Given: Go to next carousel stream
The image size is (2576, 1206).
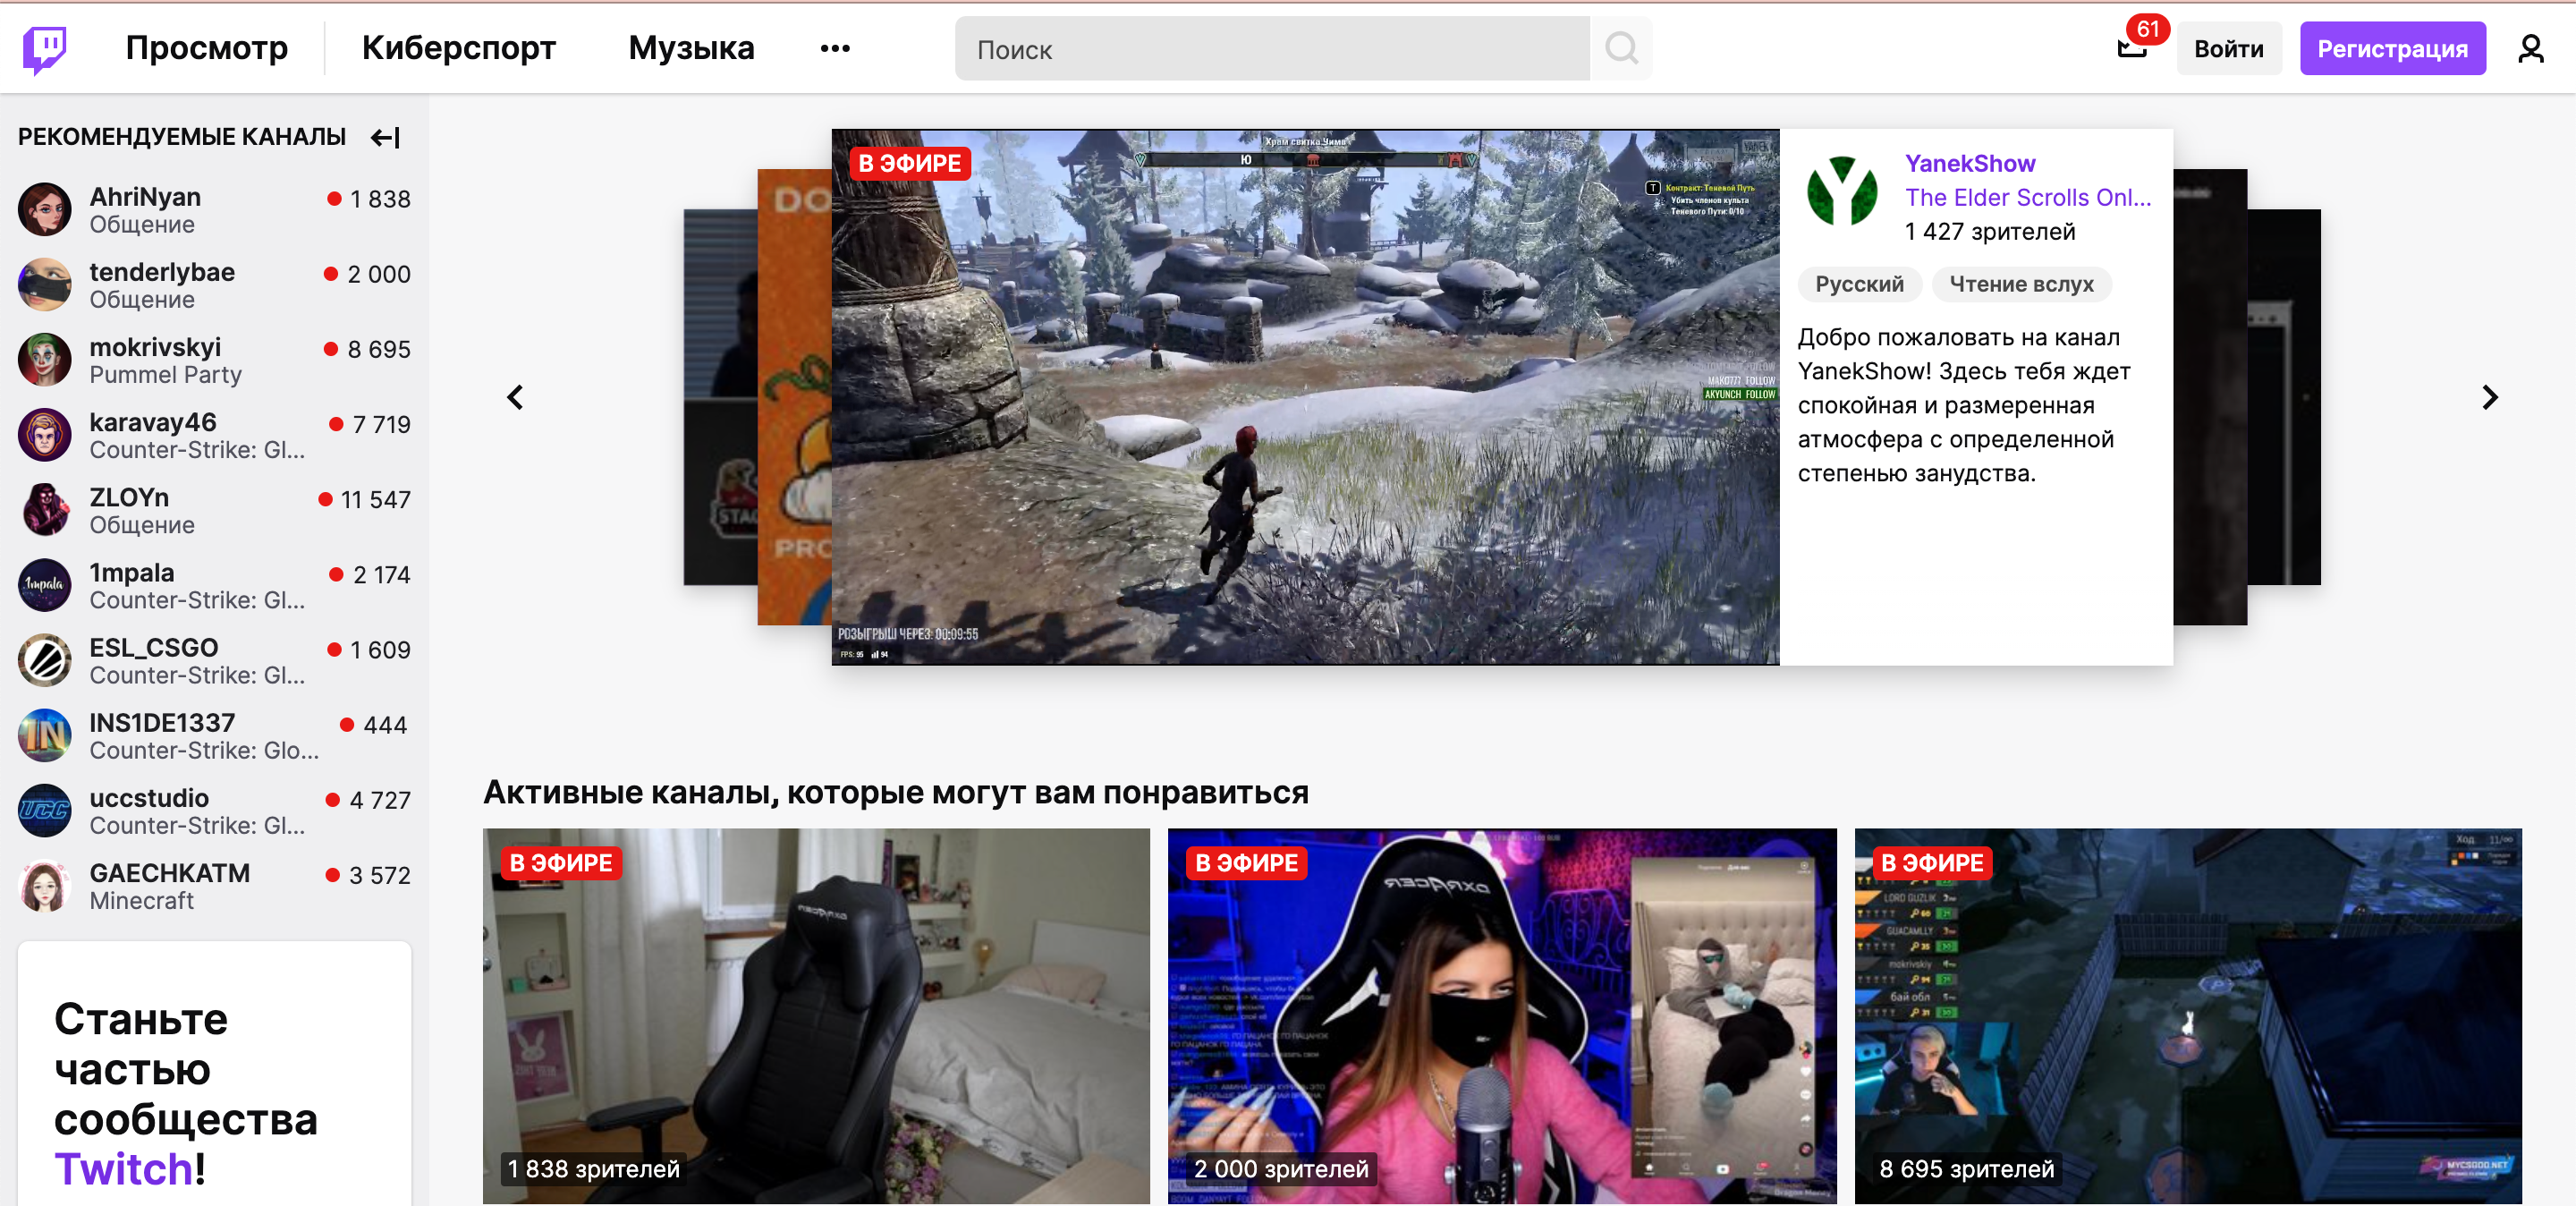Looking at the screenshot, I should tap(2489, 397).
